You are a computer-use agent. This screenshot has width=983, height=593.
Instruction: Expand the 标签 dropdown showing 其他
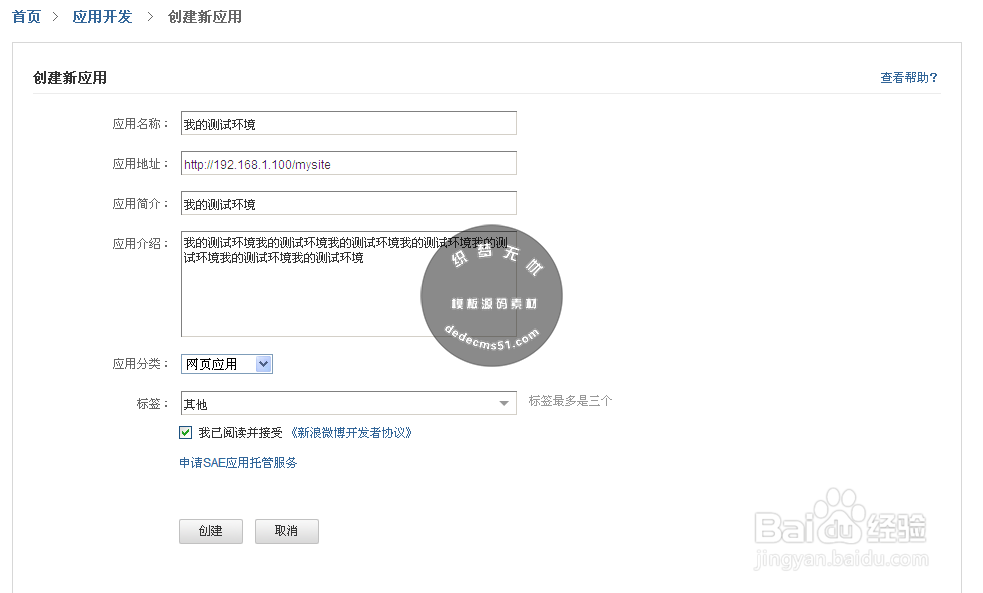click(348, 402)
